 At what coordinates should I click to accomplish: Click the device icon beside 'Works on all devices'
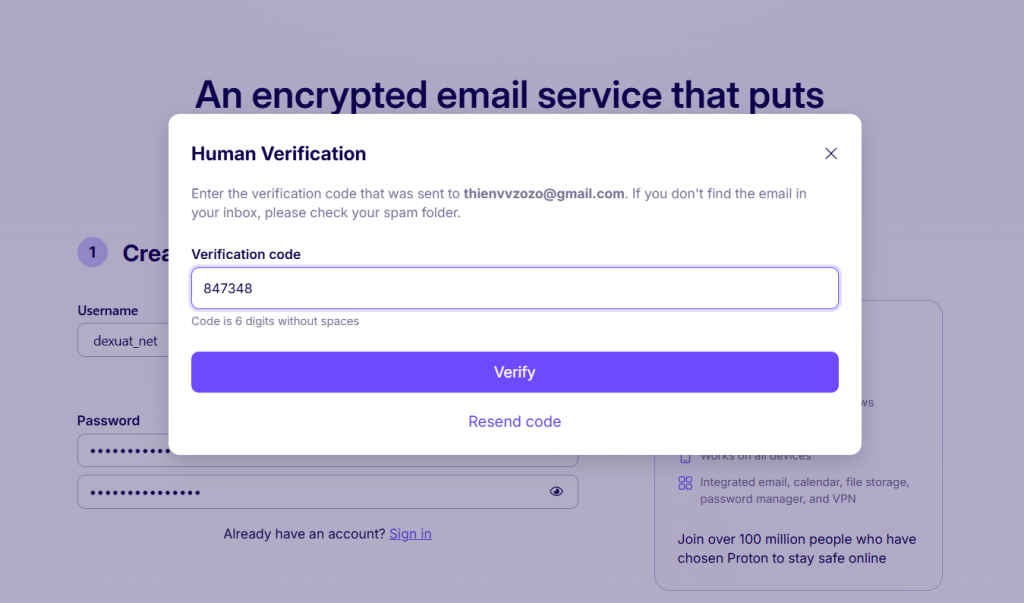click(x=685, y=457)
